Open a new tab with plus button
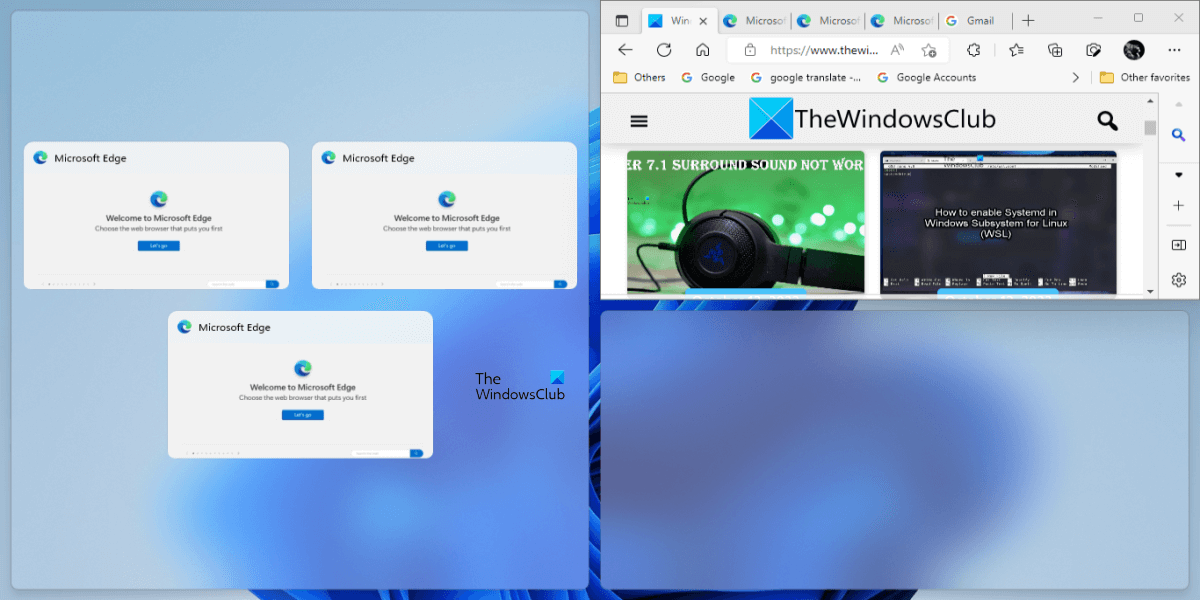This screenshot has width=1200, height=600. tap(1028, 20)
